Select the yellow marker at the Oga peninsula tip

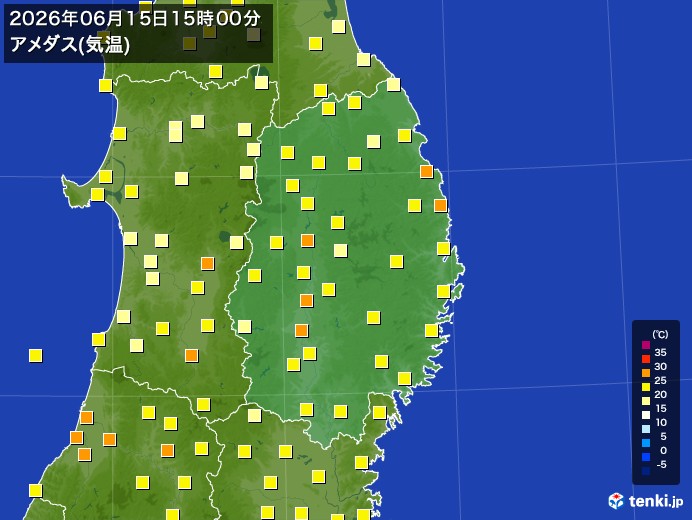click(x=98, y=194)
